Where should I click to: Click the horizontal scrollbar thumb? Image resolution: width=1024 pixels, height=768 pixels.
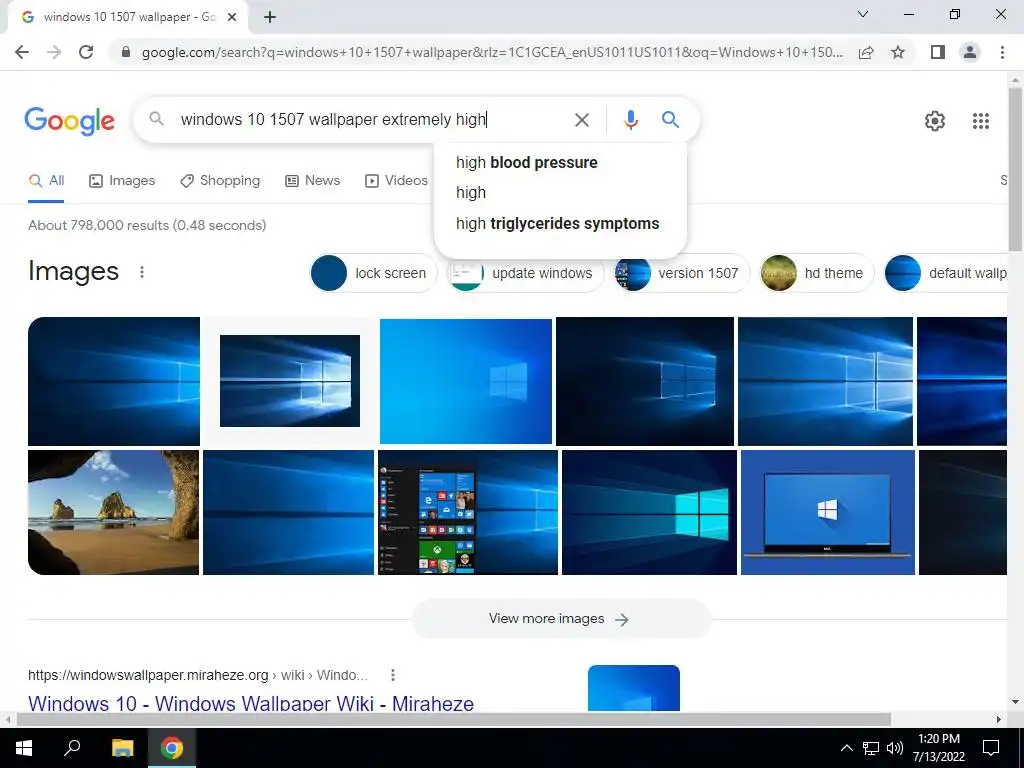pos(453,719)
